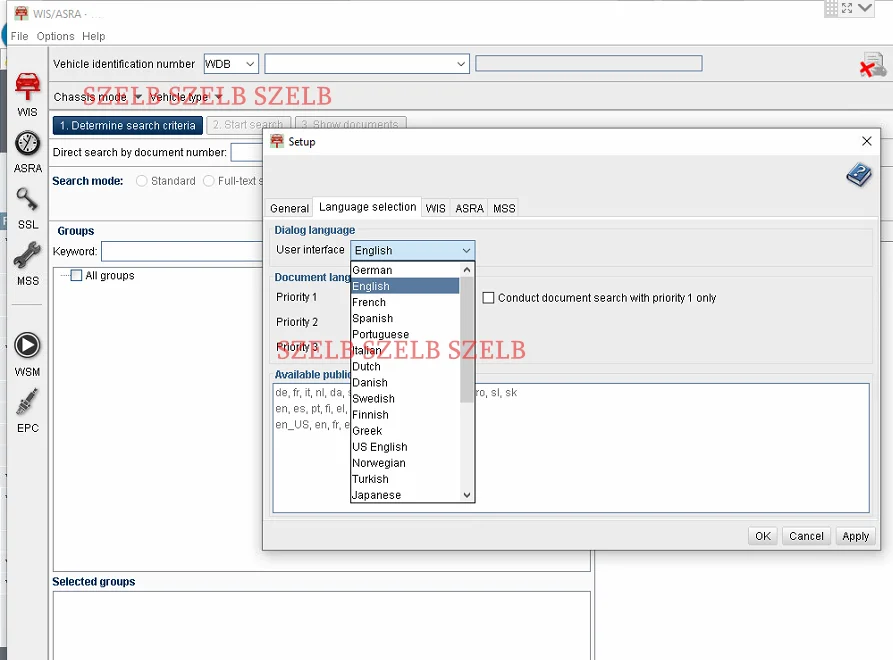
Task: Click the Direct search document number field
Action: (247, 153)
